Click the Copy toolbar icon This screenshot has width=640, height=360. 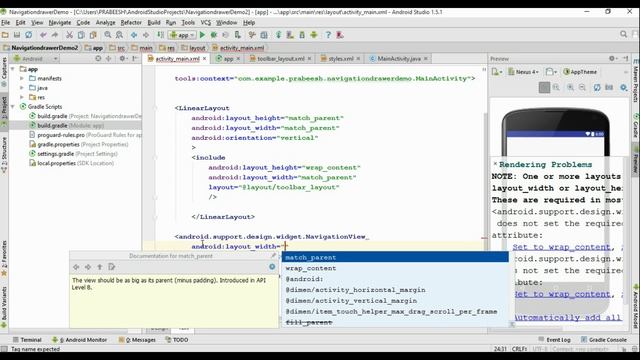pos(81,35)
